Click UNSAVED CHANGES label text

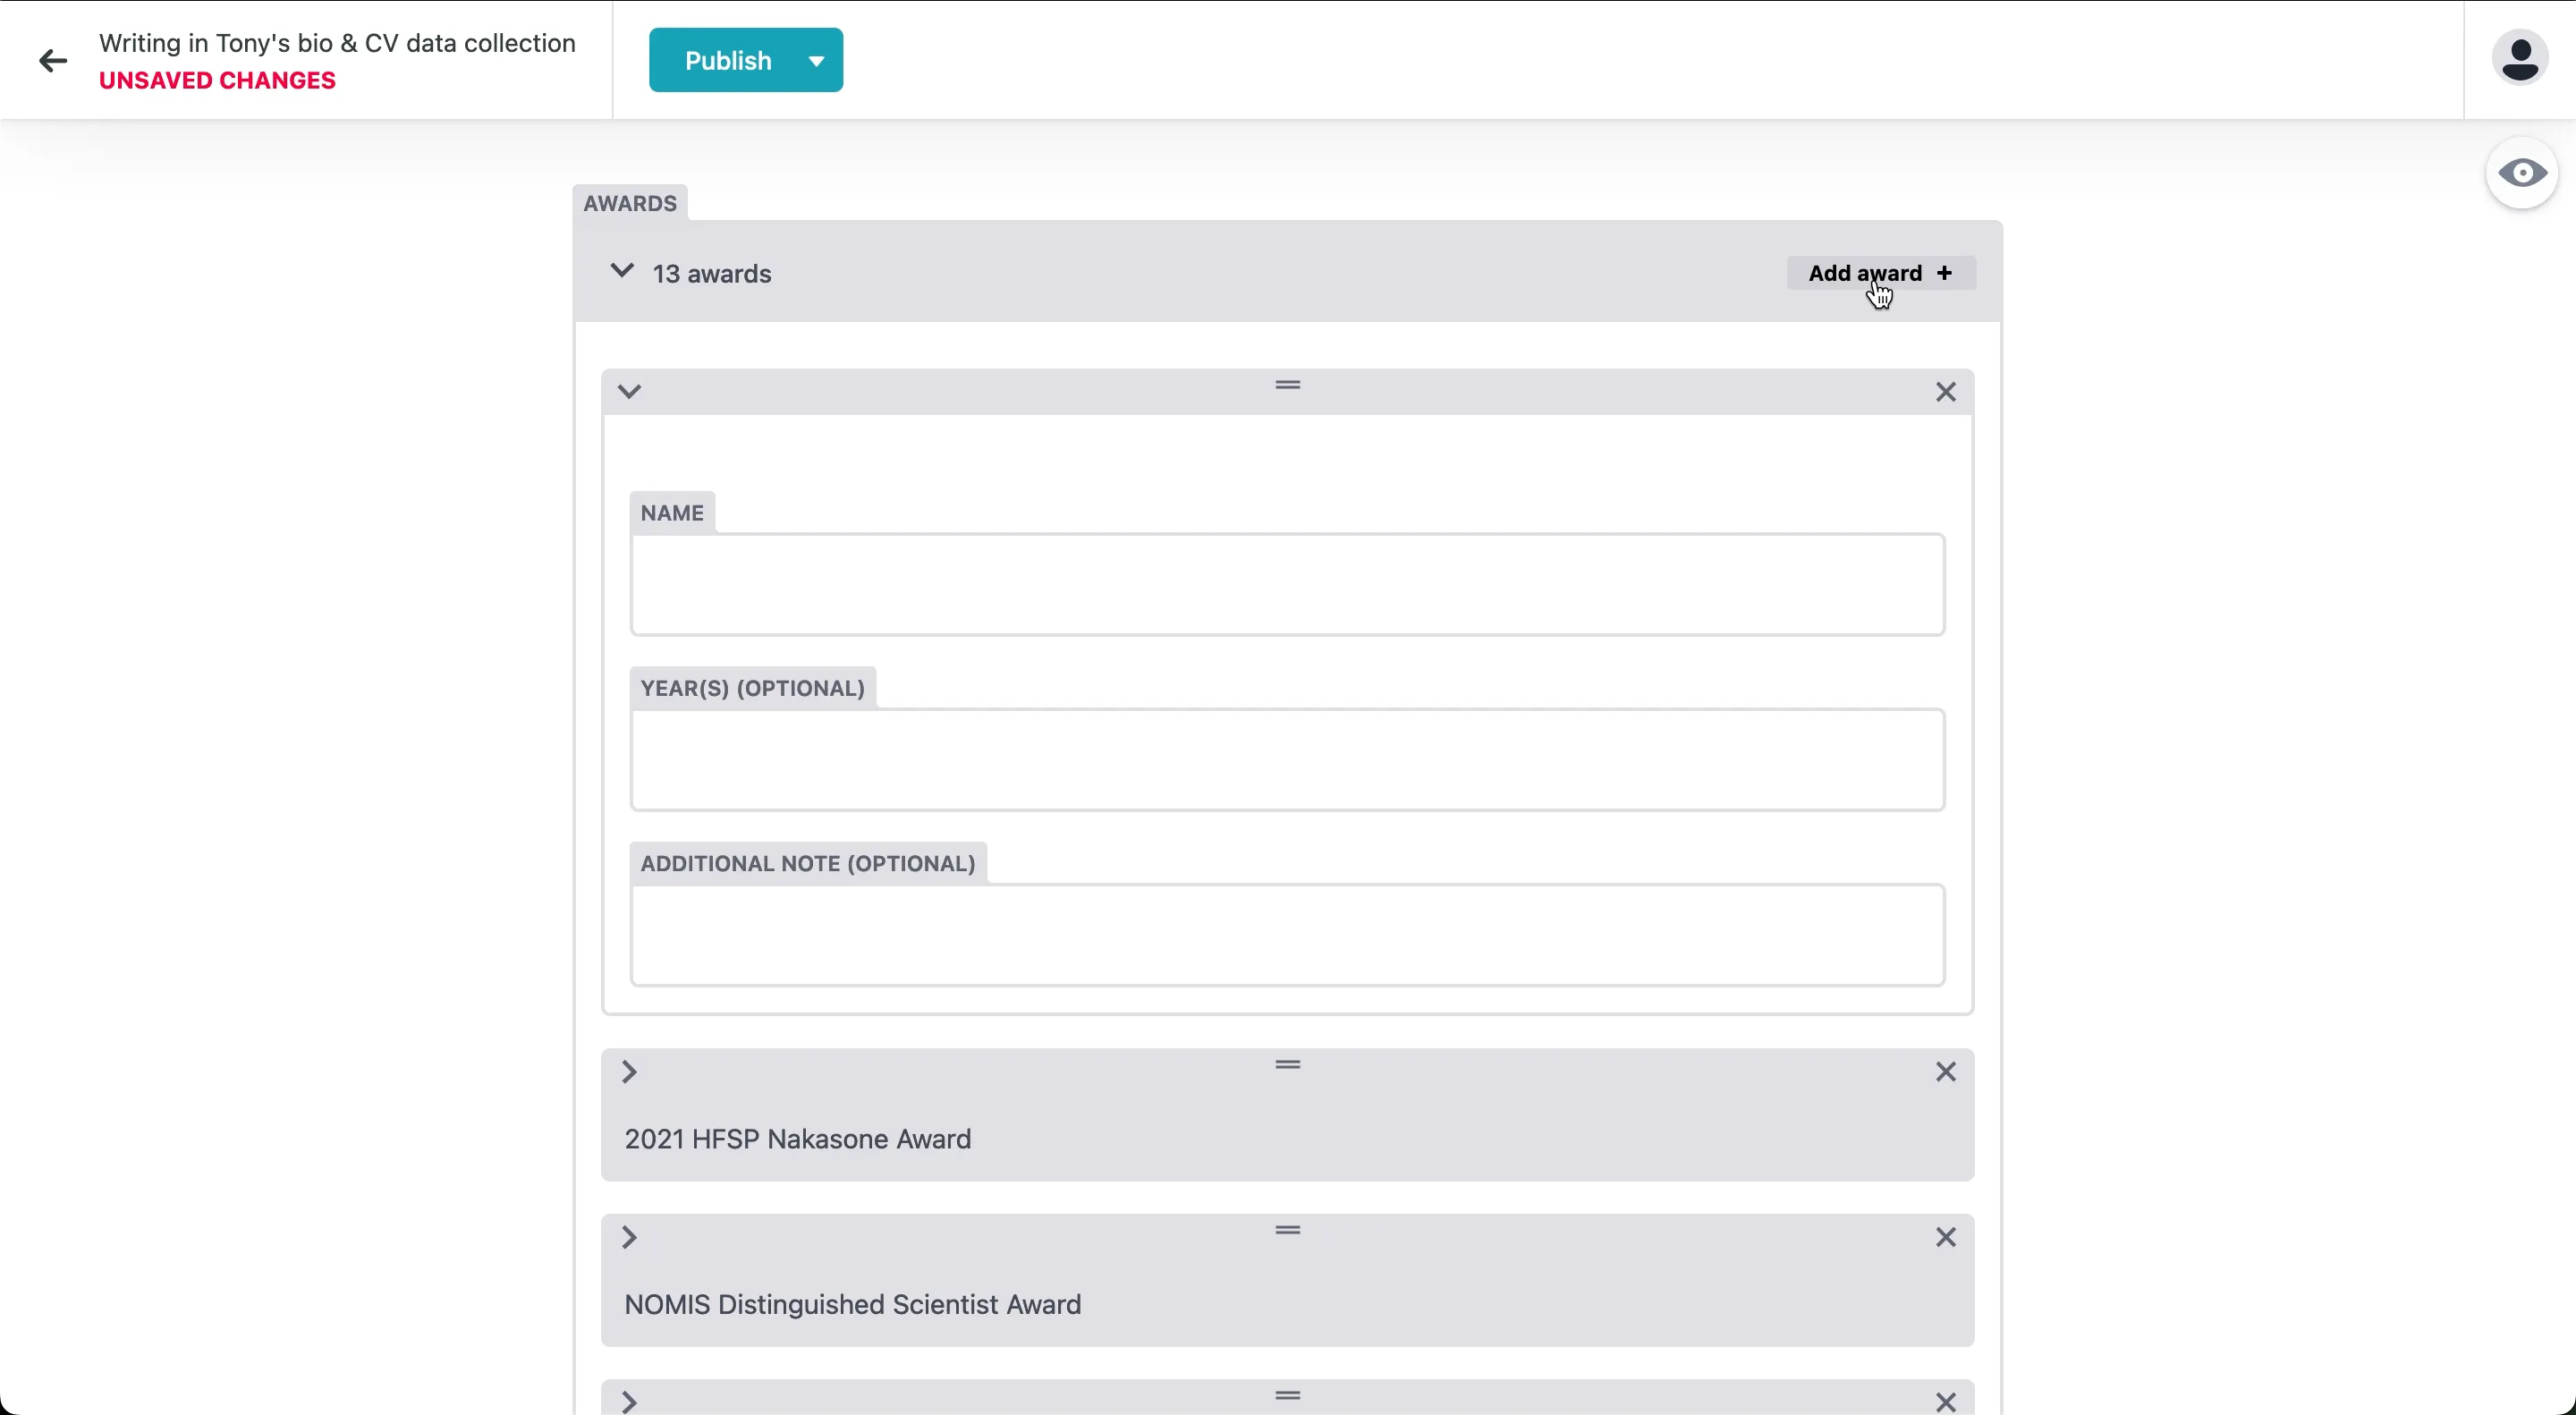217,80
